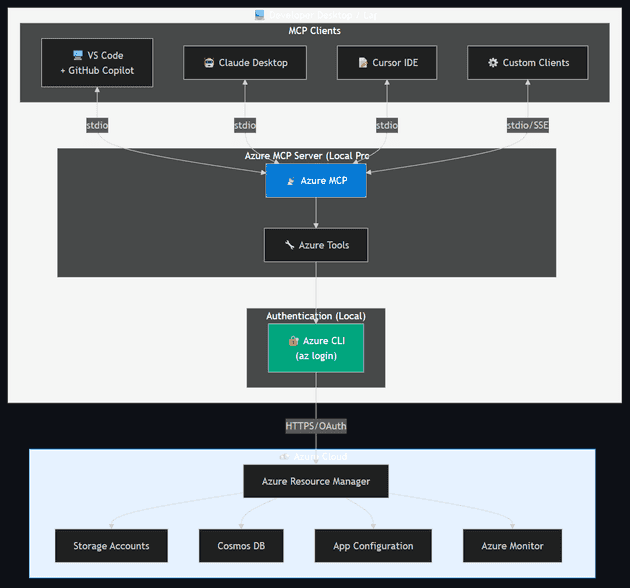Click the lock icon in Azure CLI node

[x=294, y=341]
